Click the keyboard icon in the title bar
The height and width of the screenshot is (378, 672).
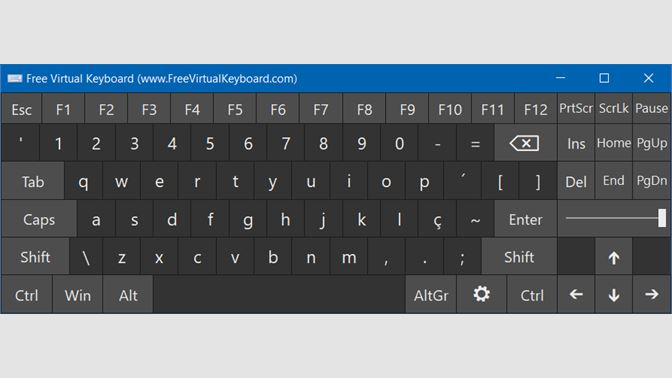(x=15, y=78)
